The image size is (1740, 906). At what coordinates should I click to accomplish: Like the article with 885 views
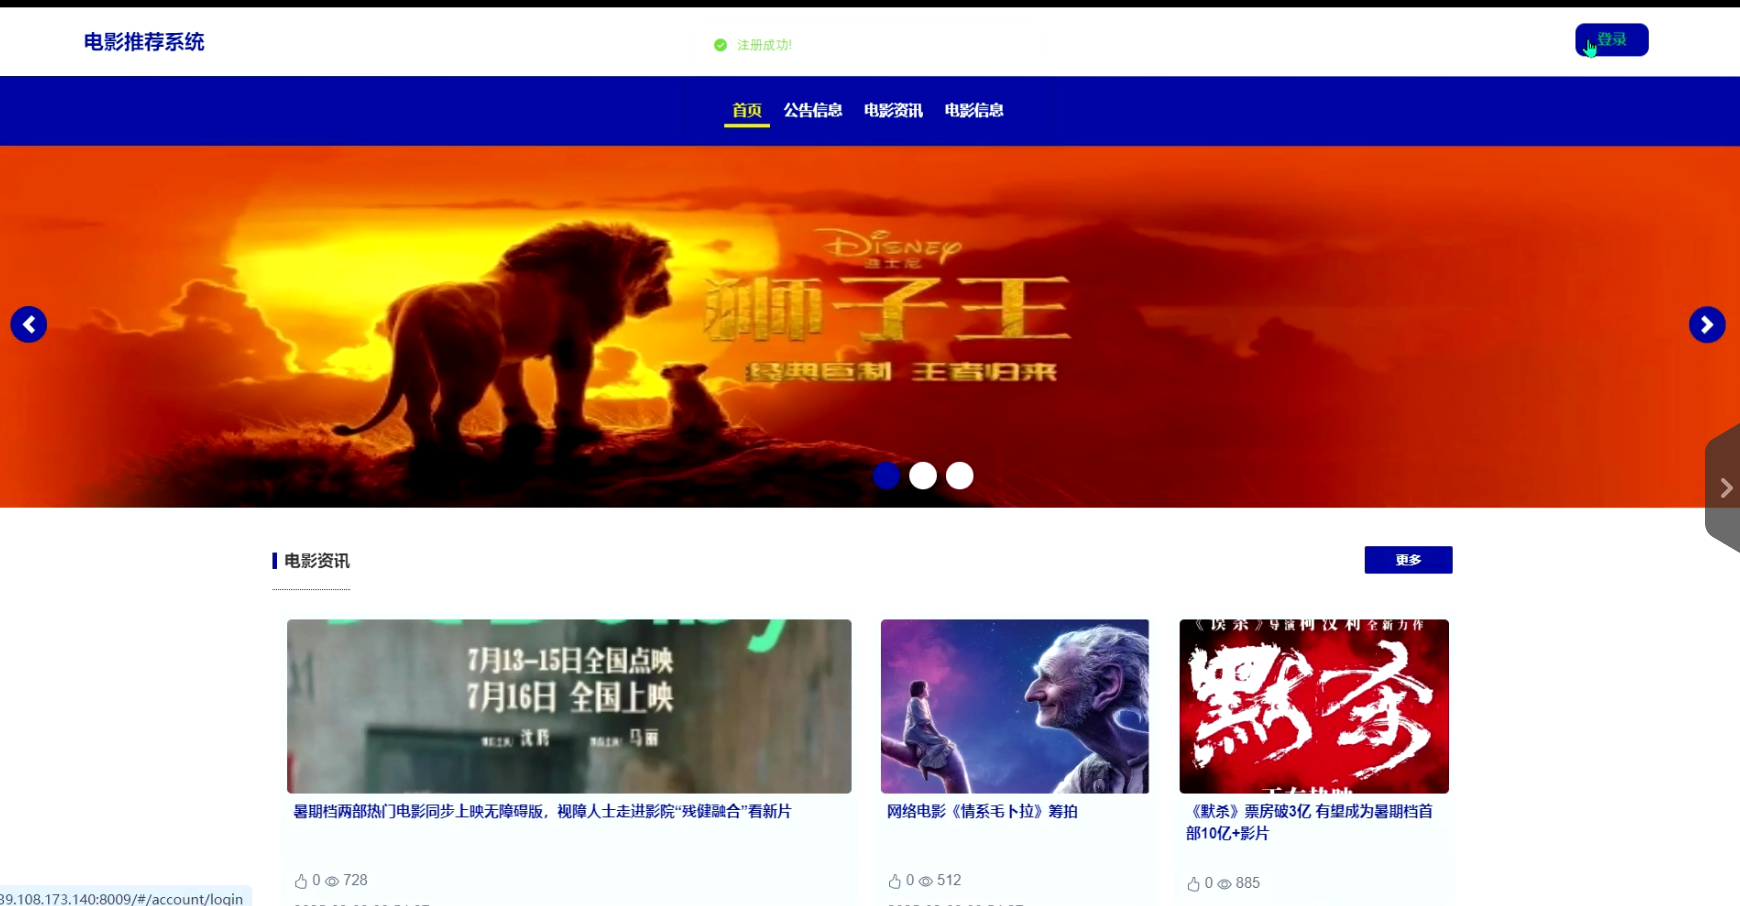point(1193,884)
